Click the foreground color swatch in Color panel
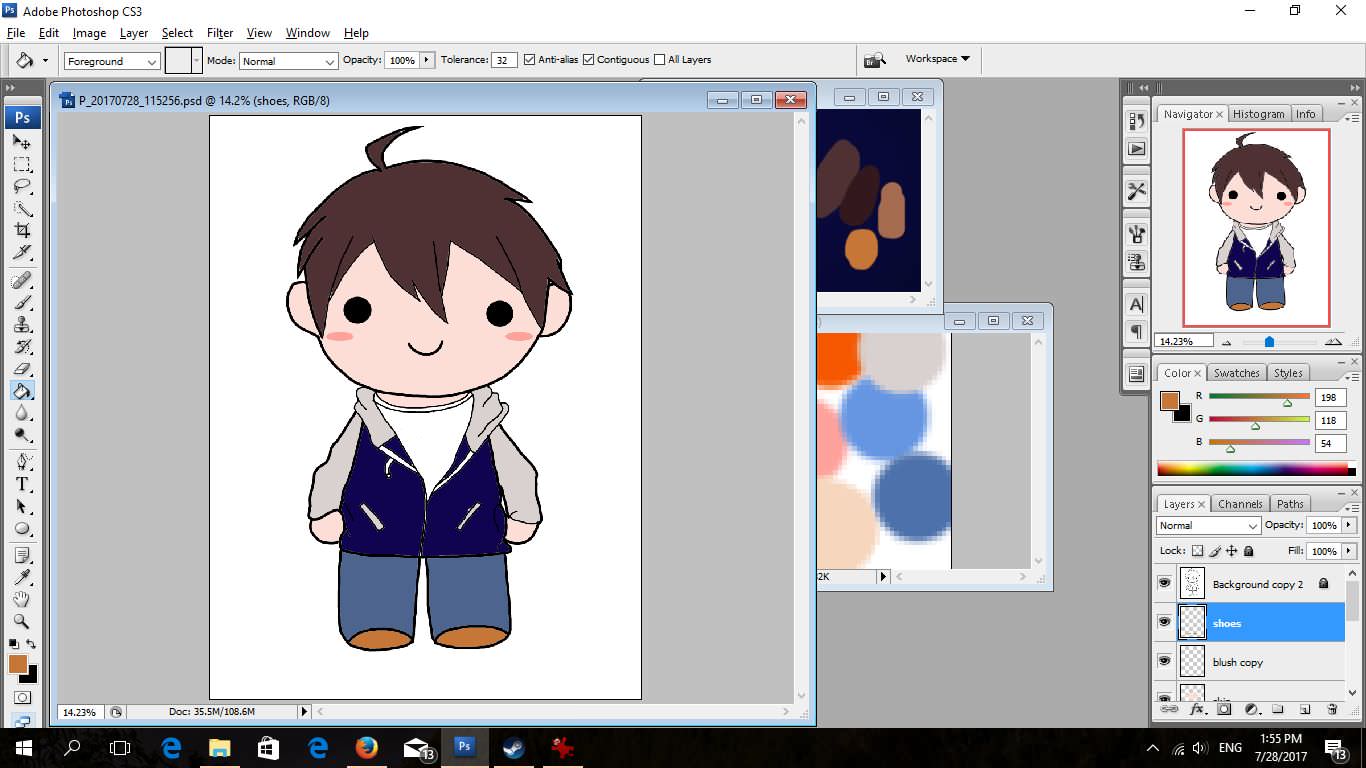 click(1169, 401)
